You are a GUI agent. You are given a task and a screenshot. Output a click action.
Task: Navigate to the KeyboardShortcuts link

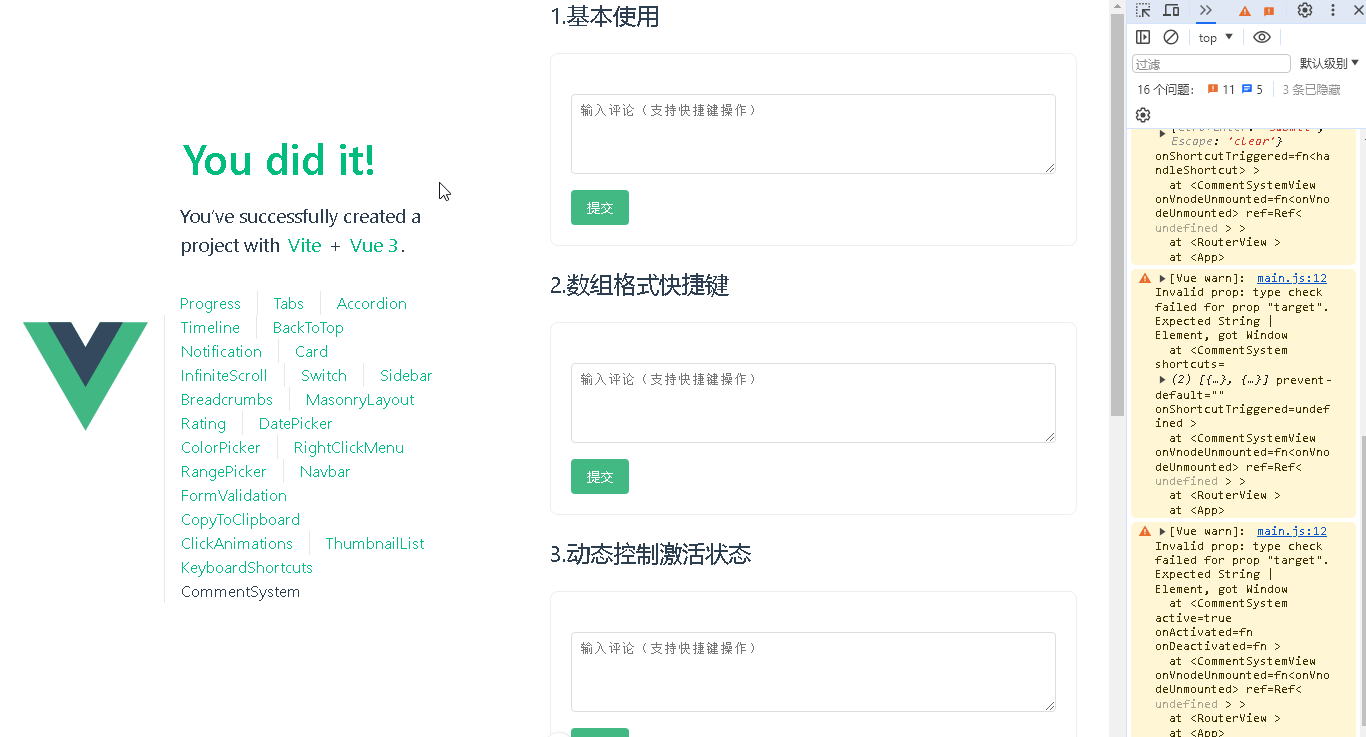click(x=247, y=568)
